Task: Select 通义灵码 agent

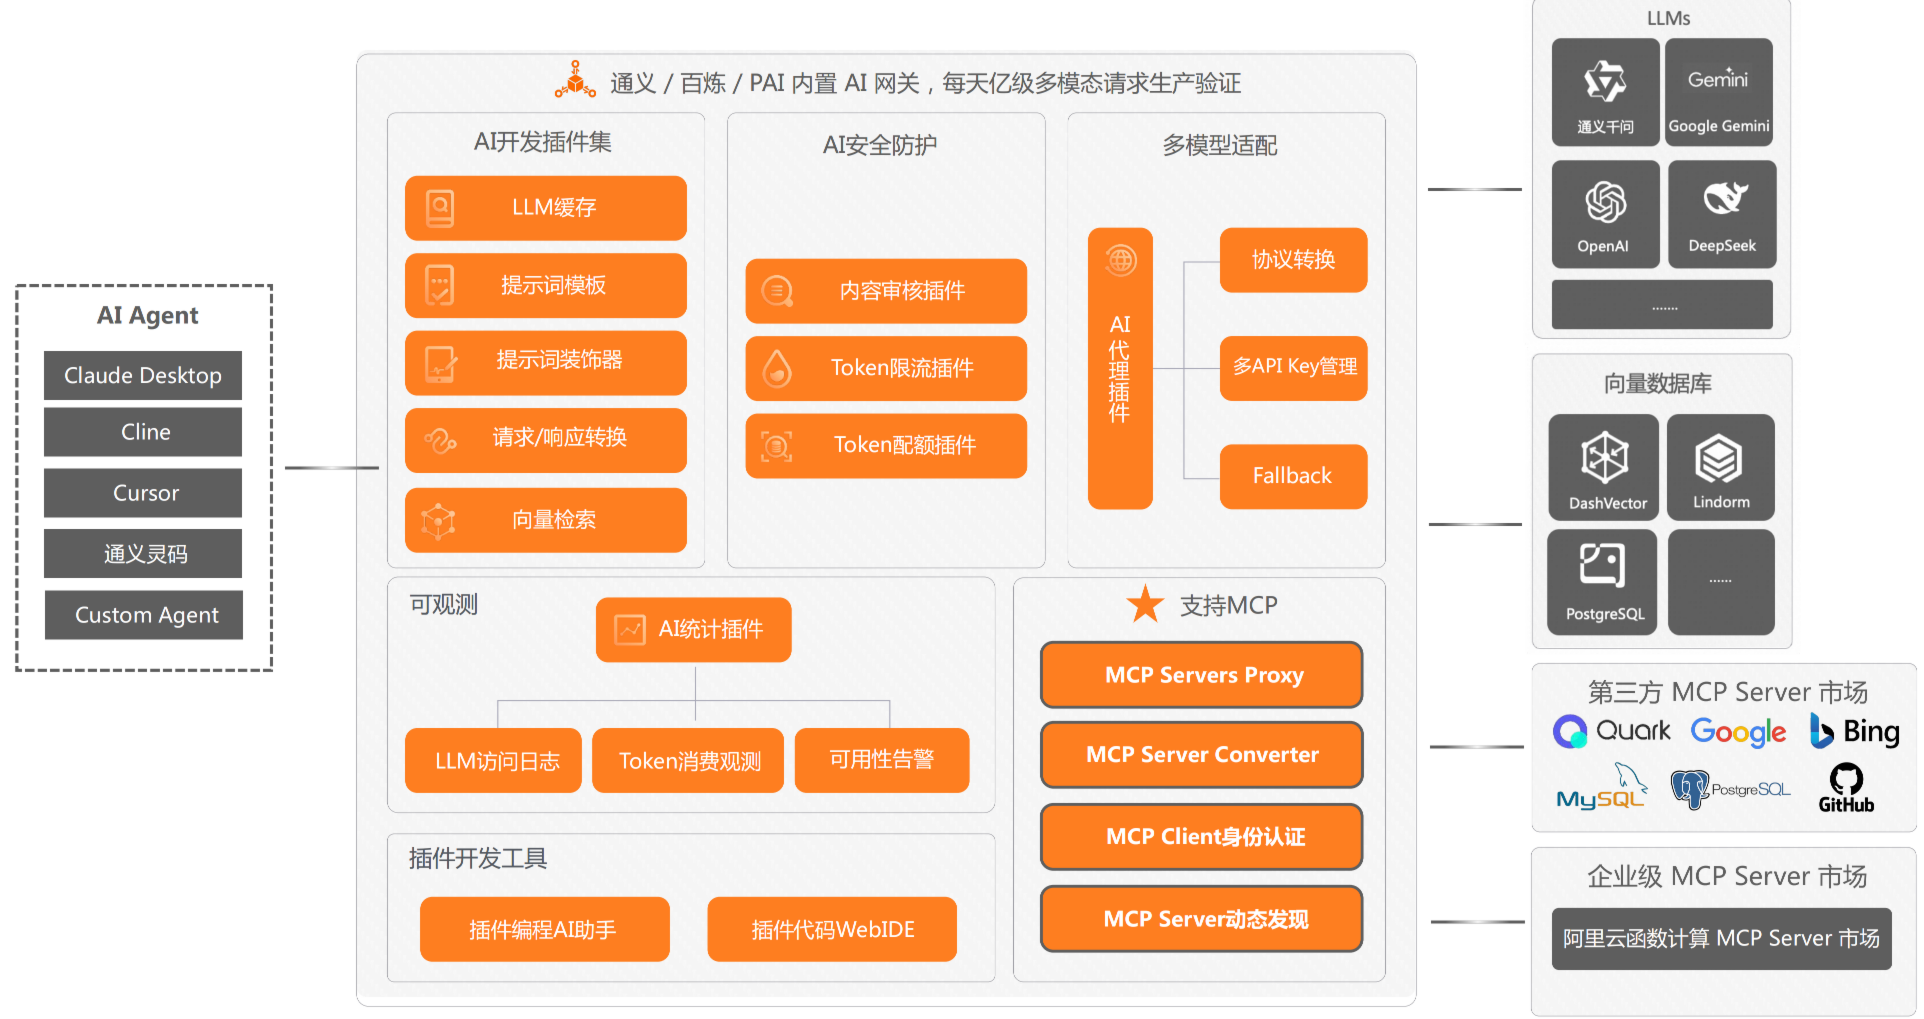Action: click(143, 553)
